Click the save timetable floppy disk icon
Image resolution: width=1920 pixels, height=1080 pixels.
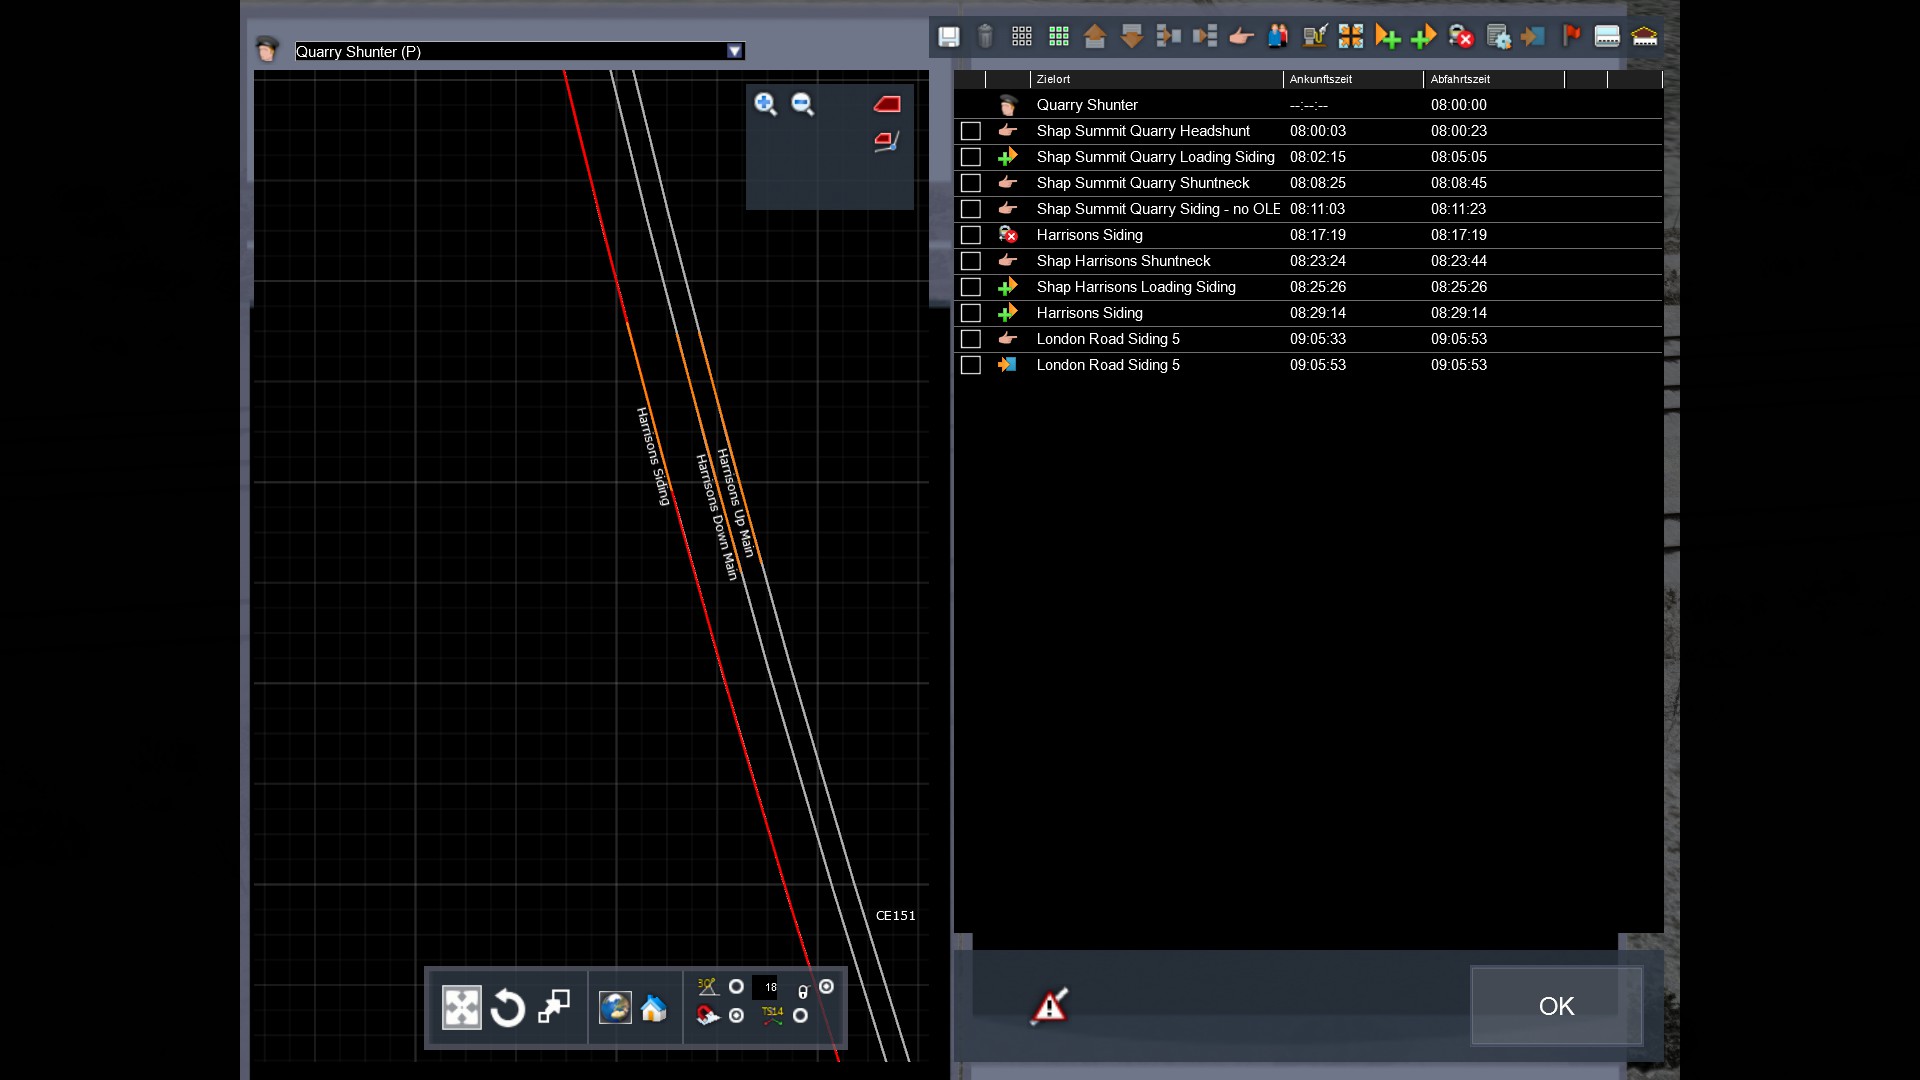[x=948, y=37]
